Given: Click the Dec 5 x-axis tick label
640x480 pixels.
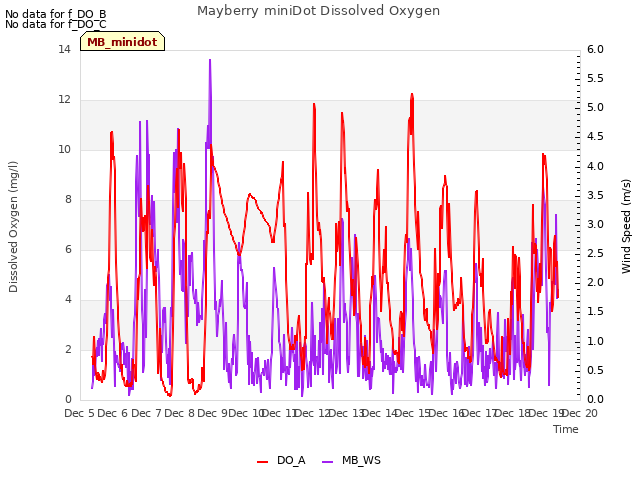Looking at the screenshot, I should pos(80,413).
